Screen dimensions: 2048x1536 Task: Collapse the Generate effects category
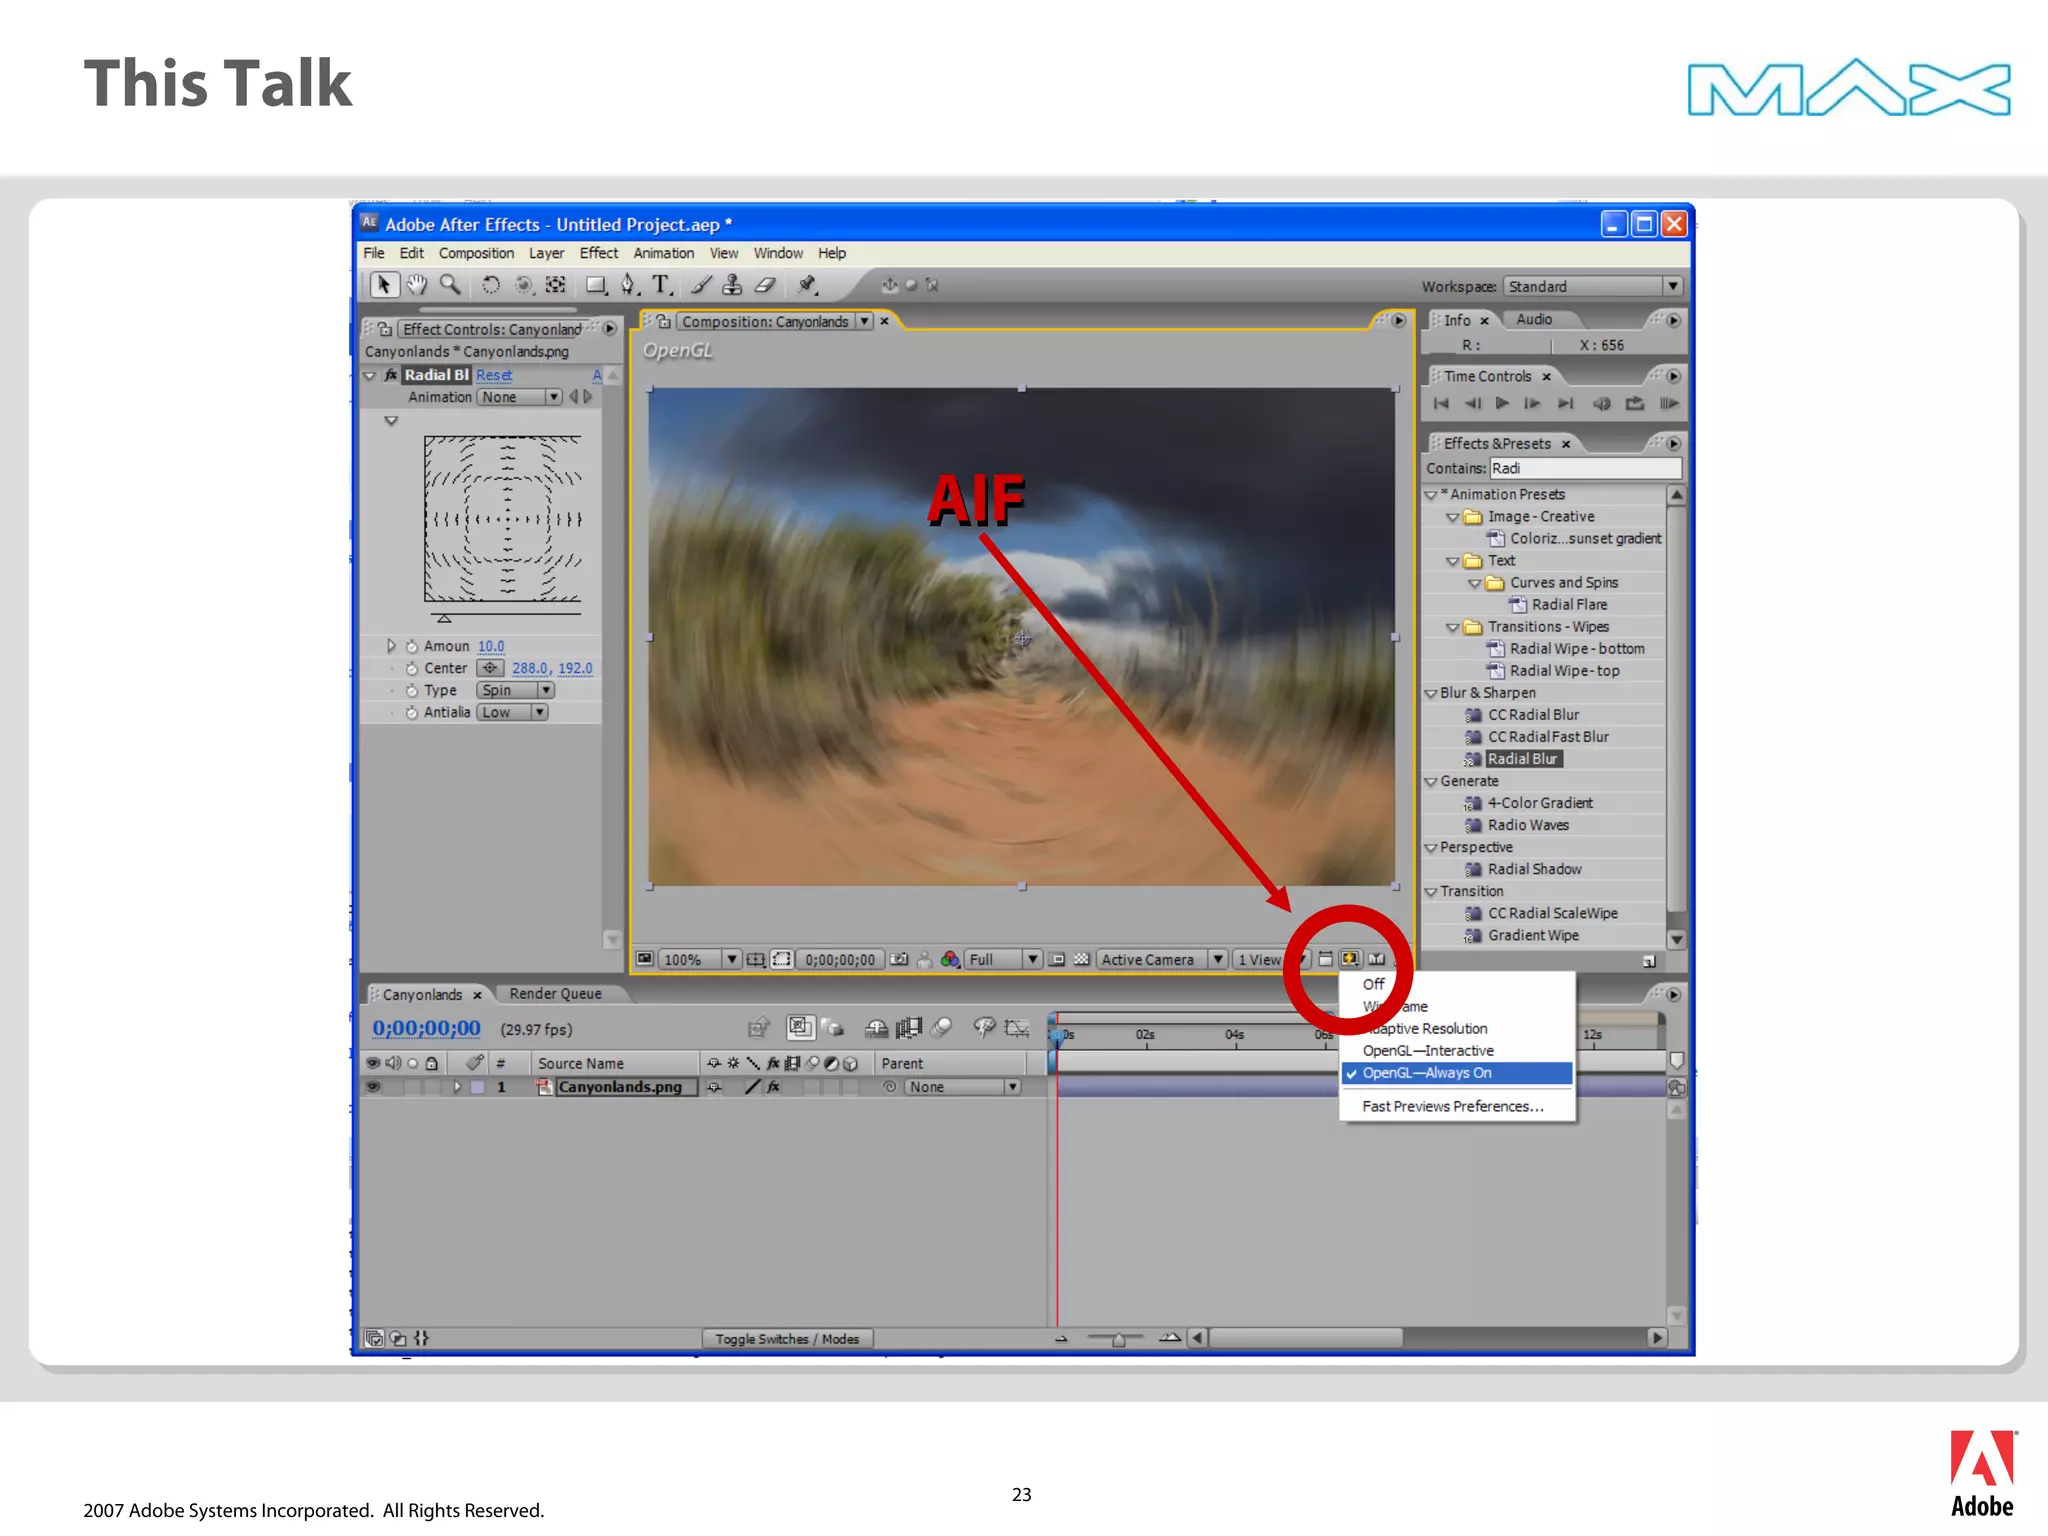coord(1430,782)
